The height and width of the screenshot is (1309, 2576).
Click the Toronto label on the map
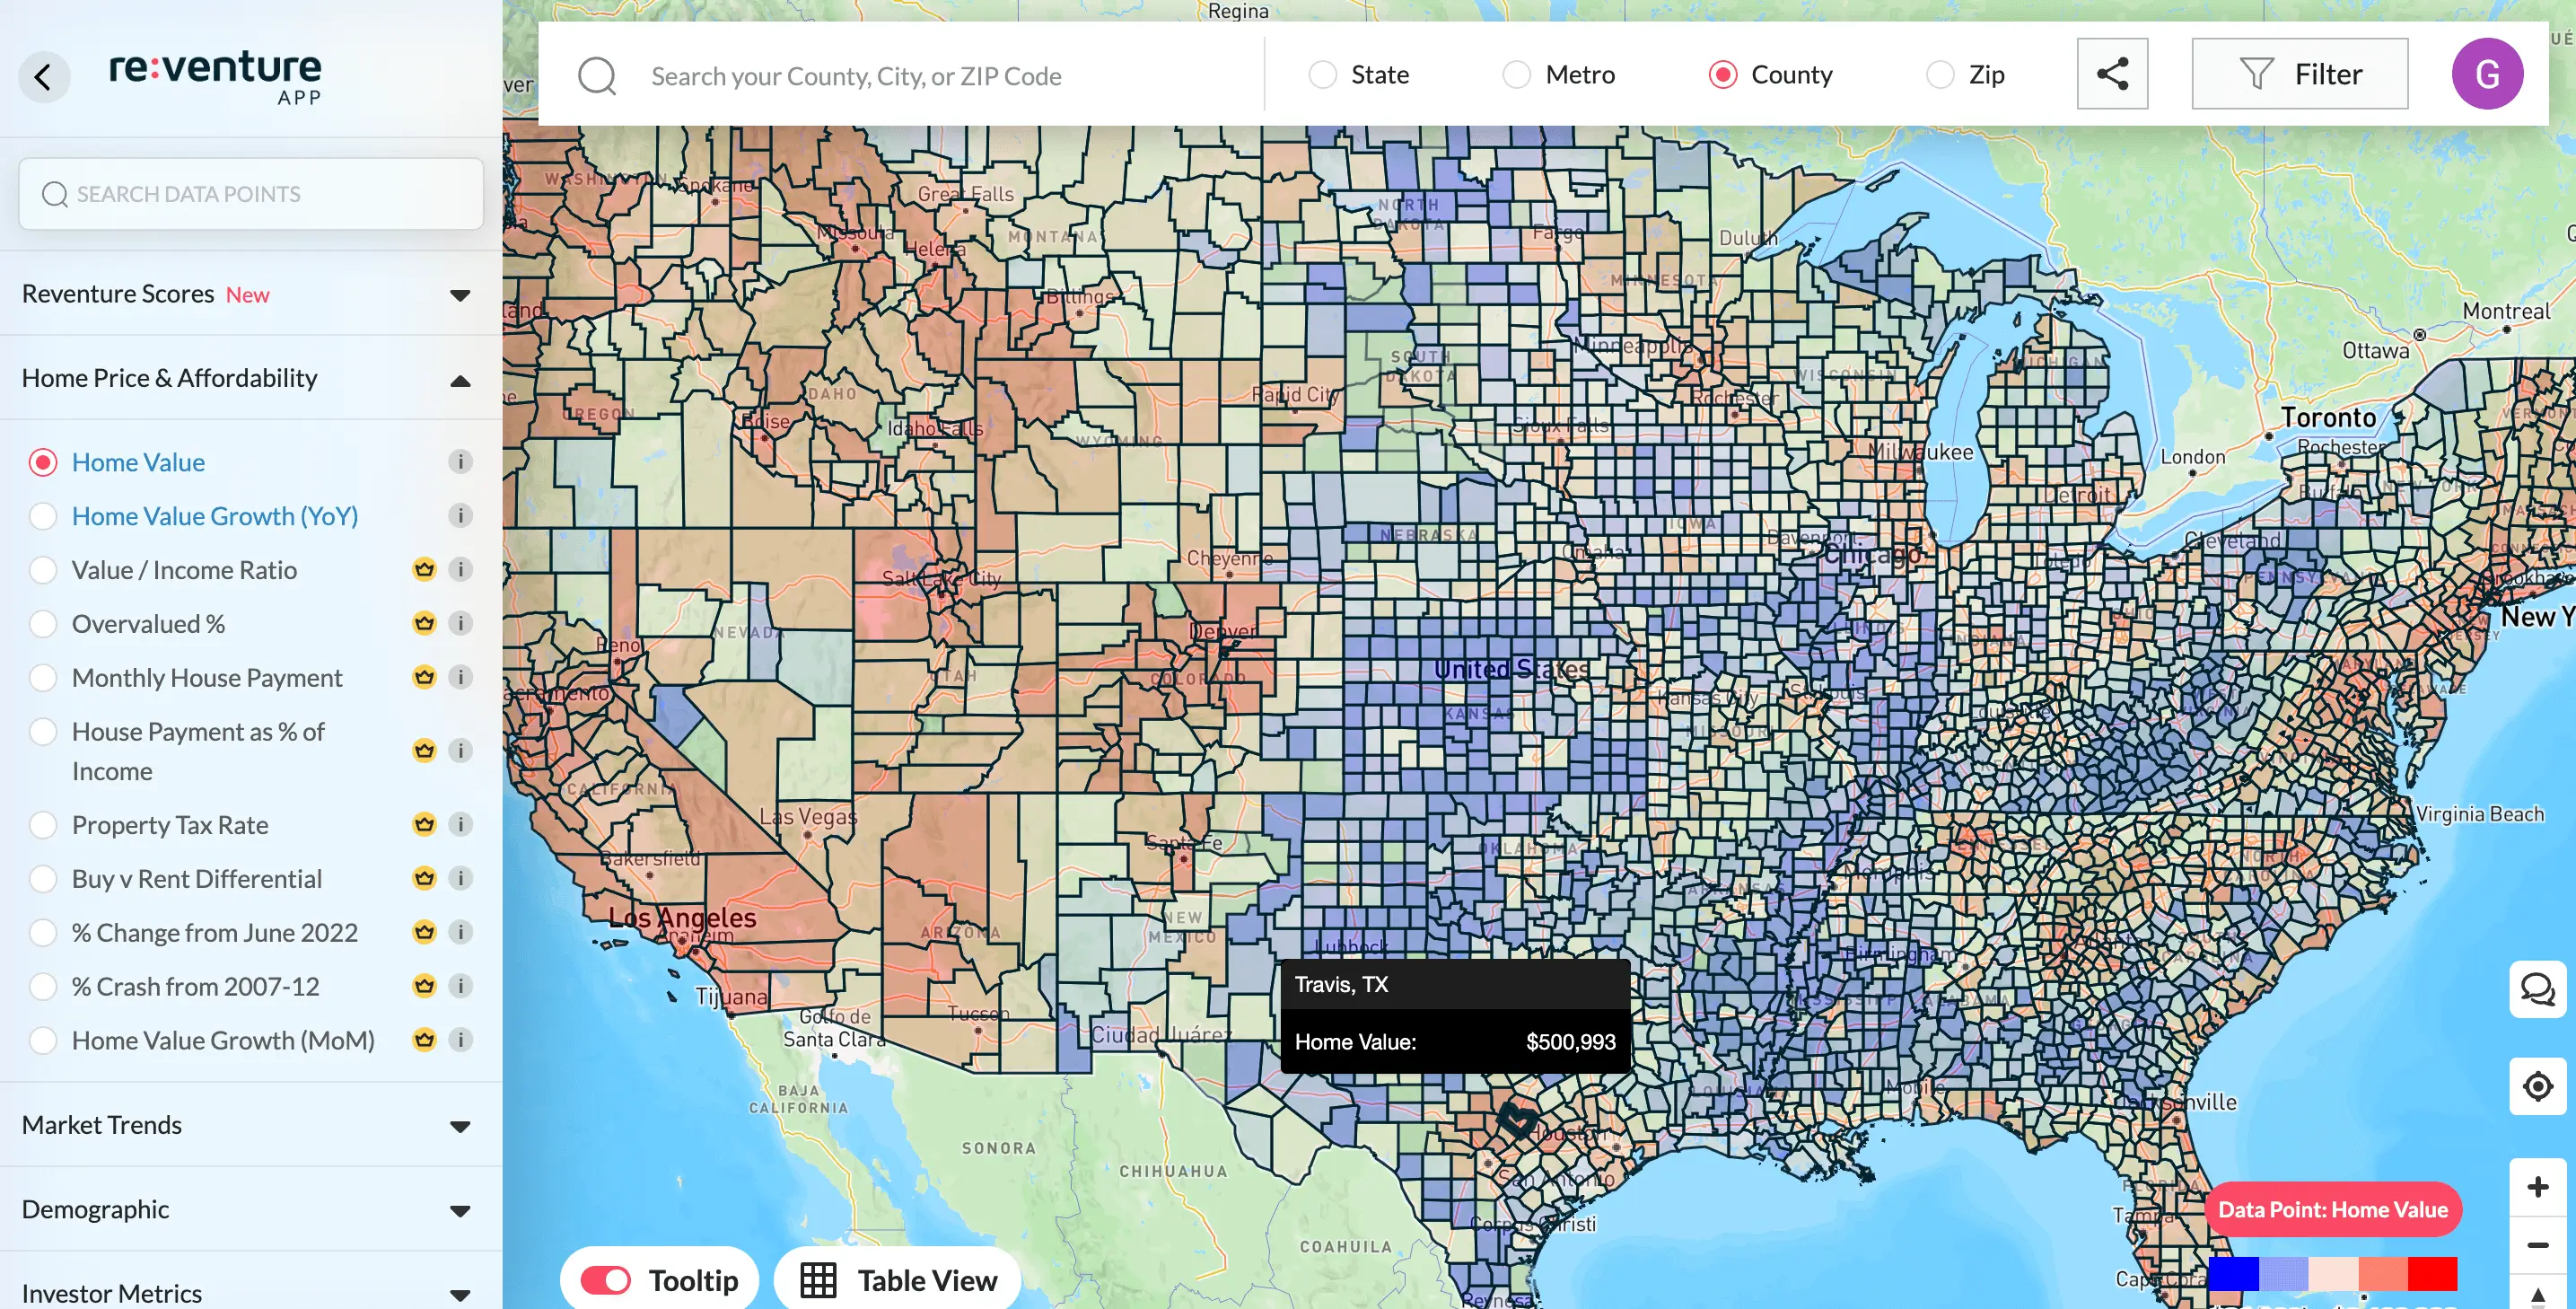2327,417
